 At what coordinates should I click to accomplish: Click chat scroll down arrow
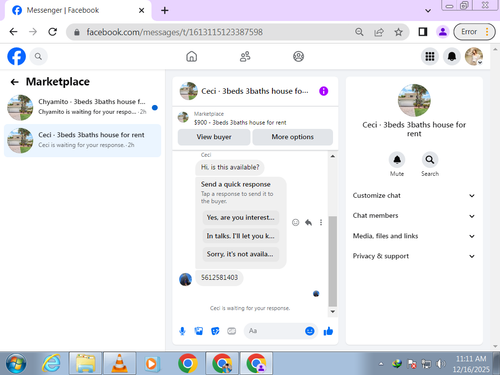click(x=332, y=312)
